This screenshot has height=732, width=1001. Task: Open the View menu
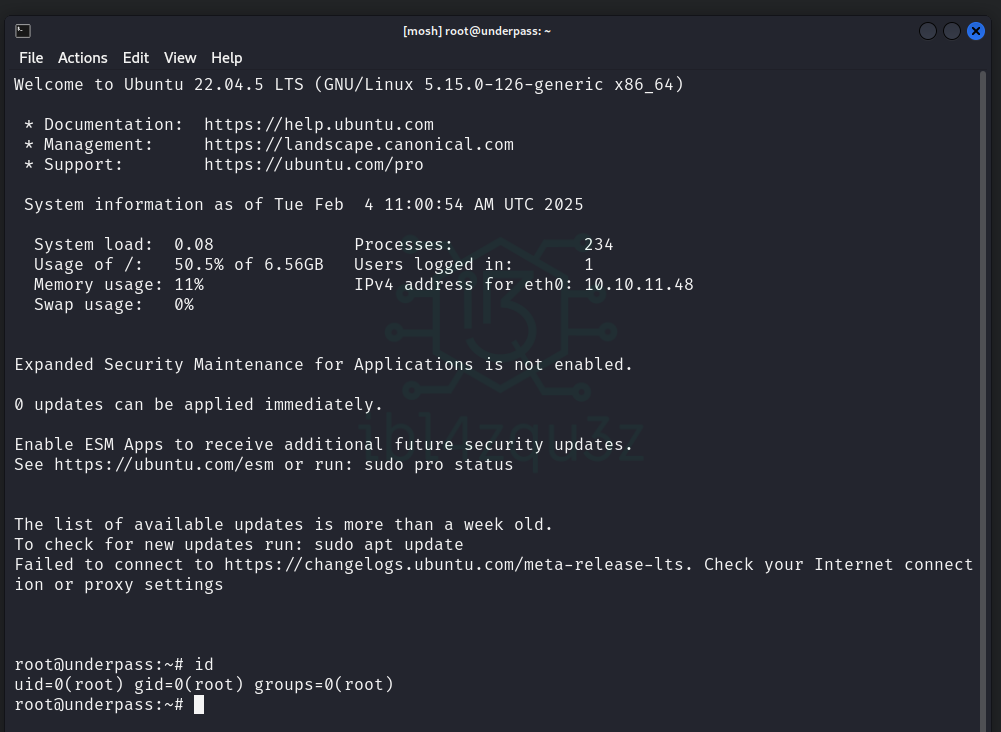coord(180,58)
